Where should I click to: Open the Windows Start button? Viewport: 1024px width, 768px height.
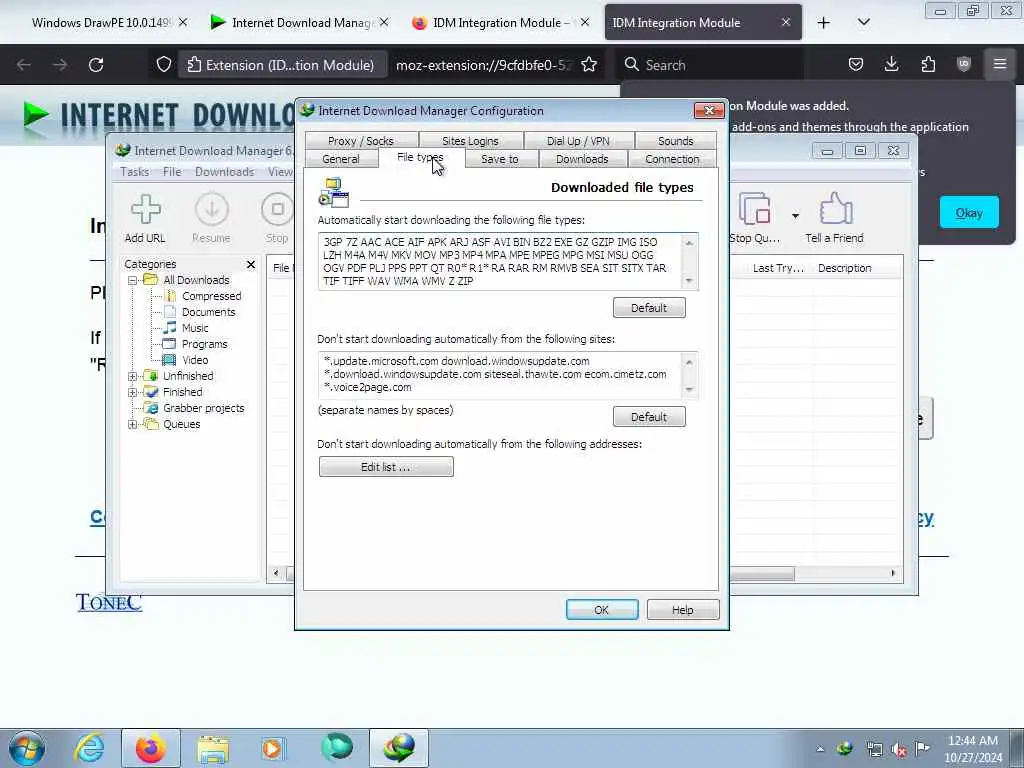coord(27,748)
